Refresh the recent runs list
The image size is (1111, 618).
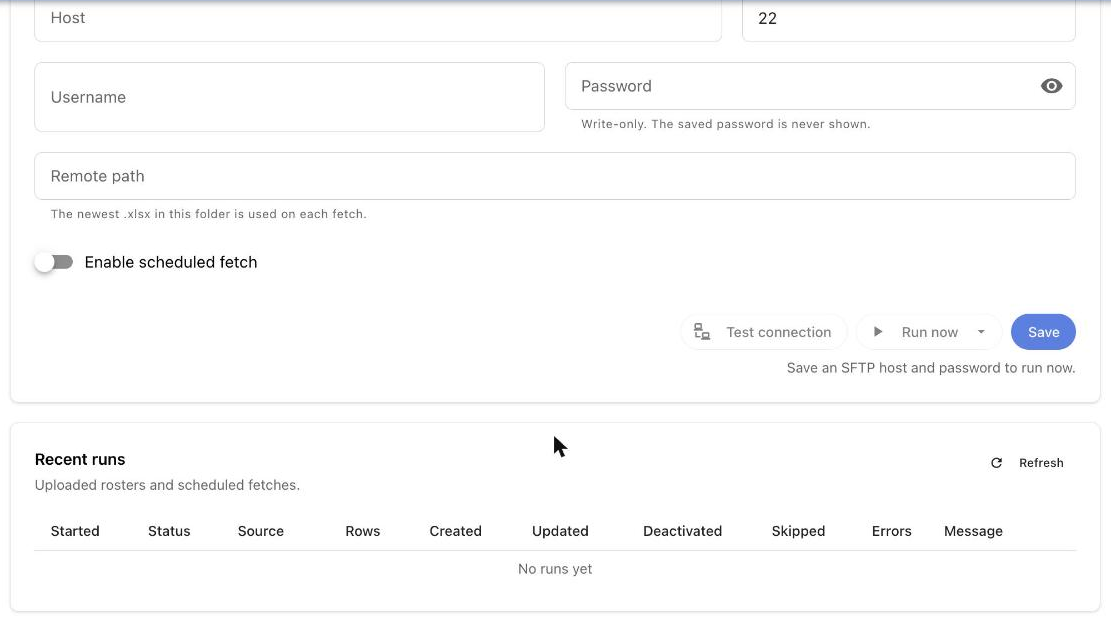pos(1027,463)
